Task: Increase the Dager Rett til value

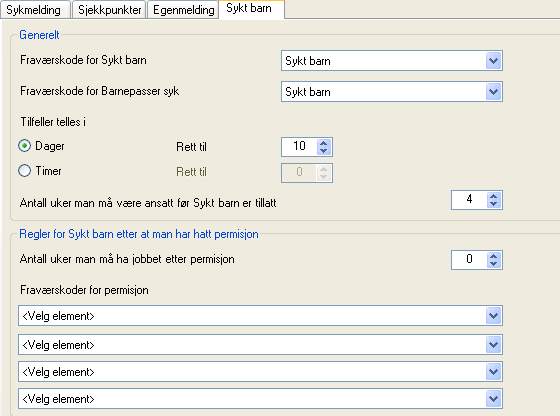Action: pos(324,143)
